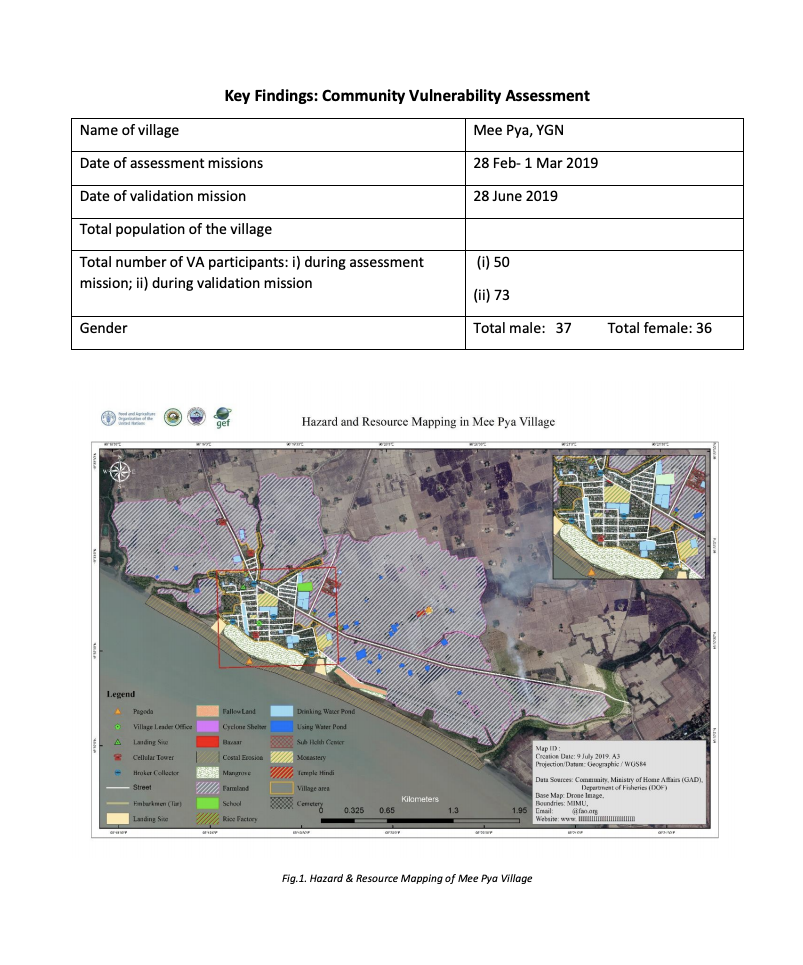The width and height of the screenshot is (803, 965).
Task: Click the 'Gender' row label
Action: [x=103, y=328]
